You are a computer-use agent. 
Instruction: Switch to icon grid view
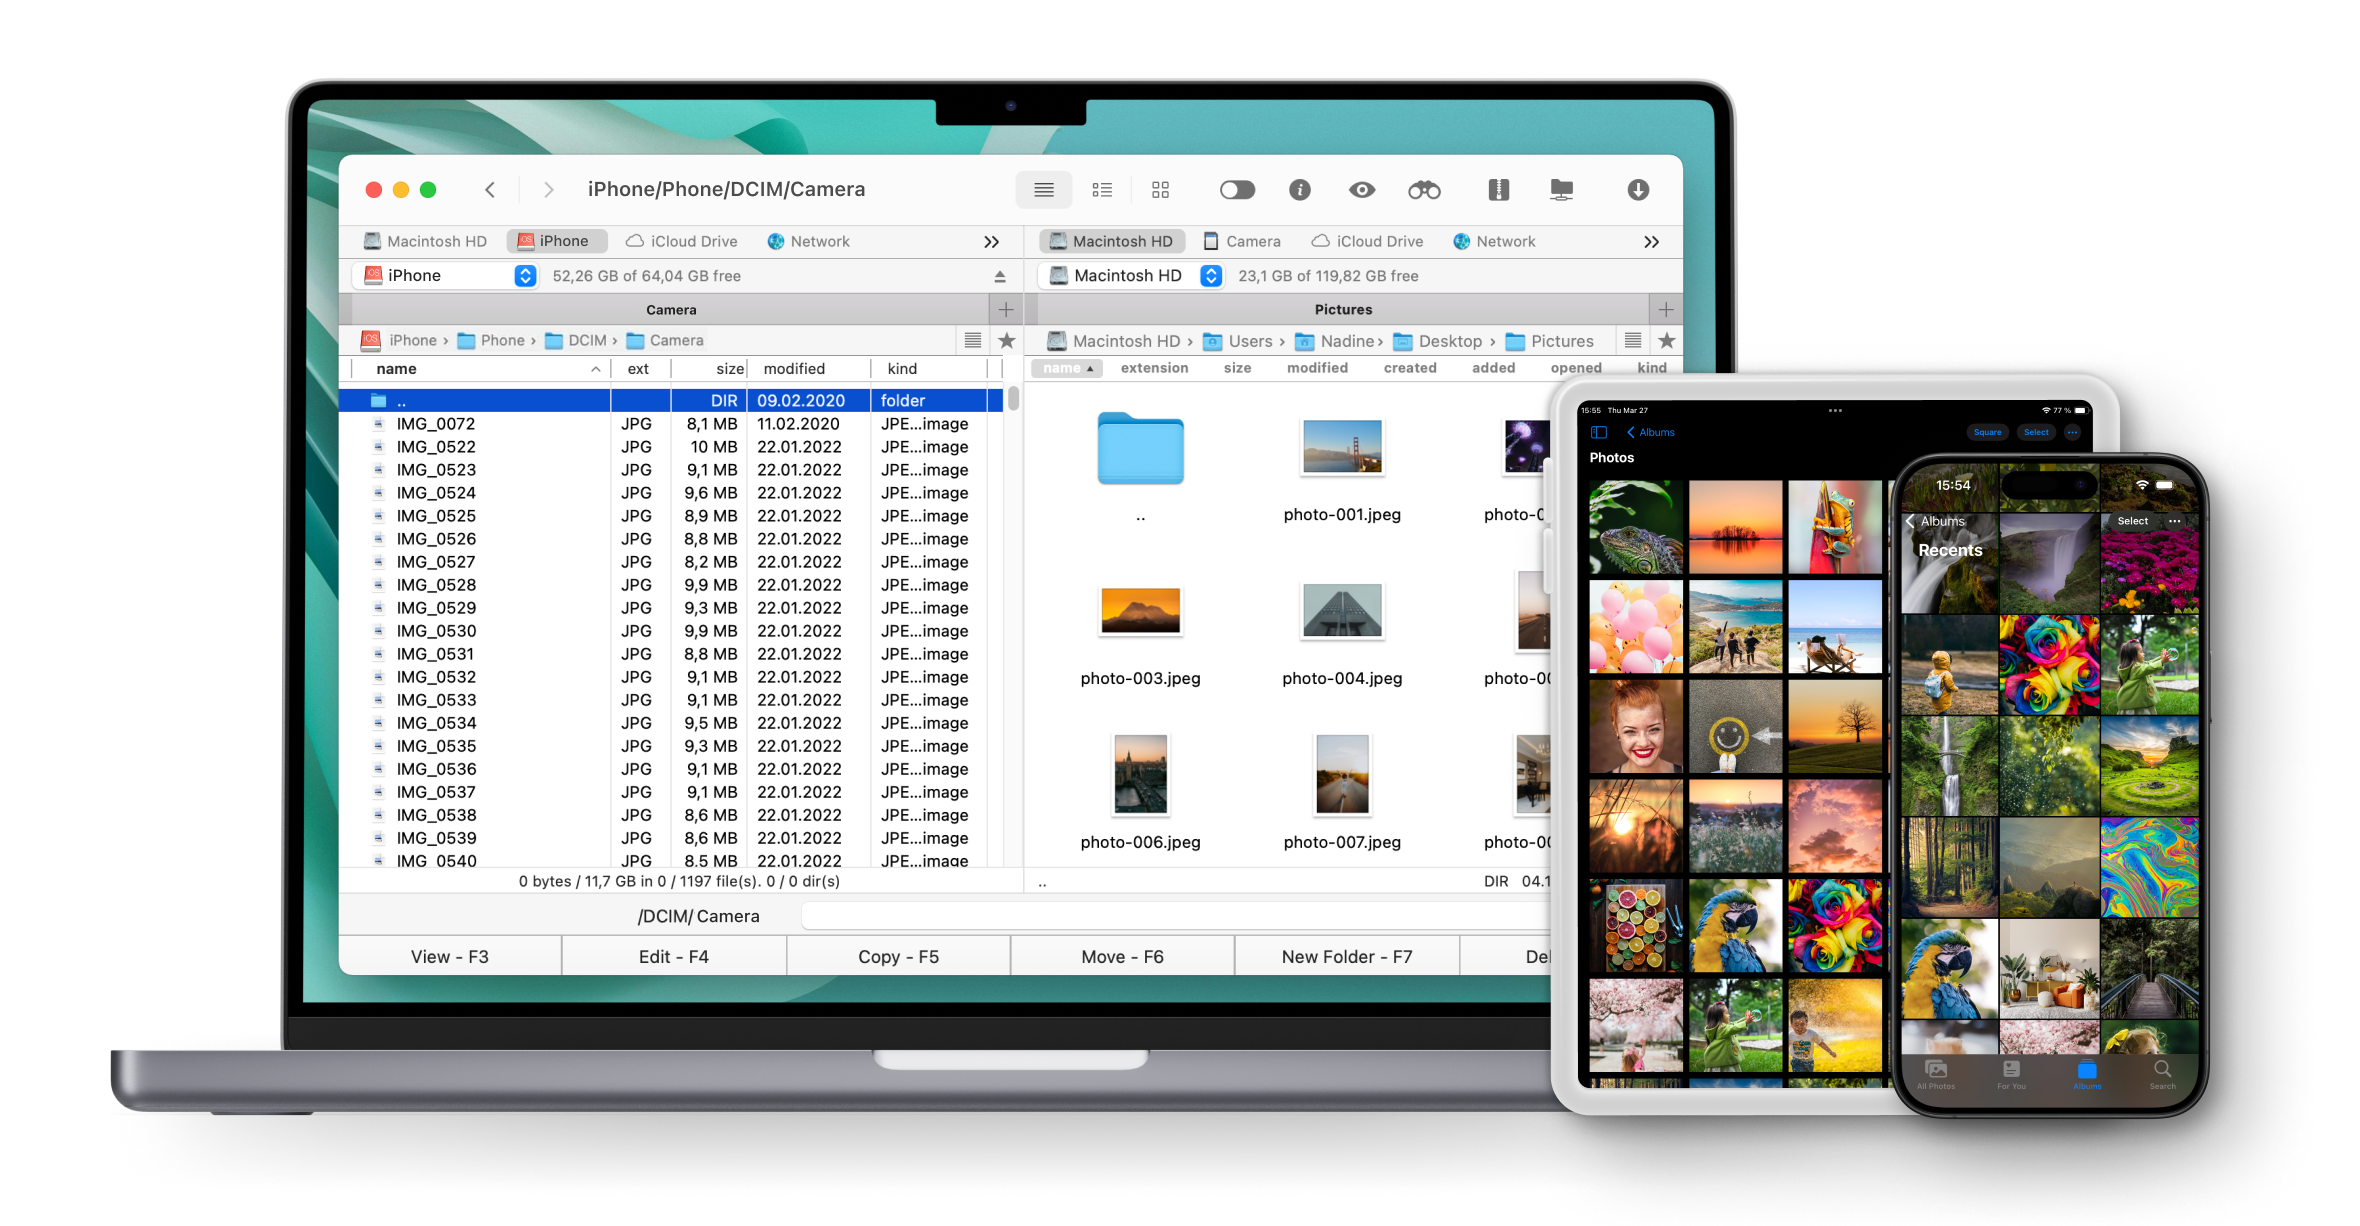(x=1160, y=190)
